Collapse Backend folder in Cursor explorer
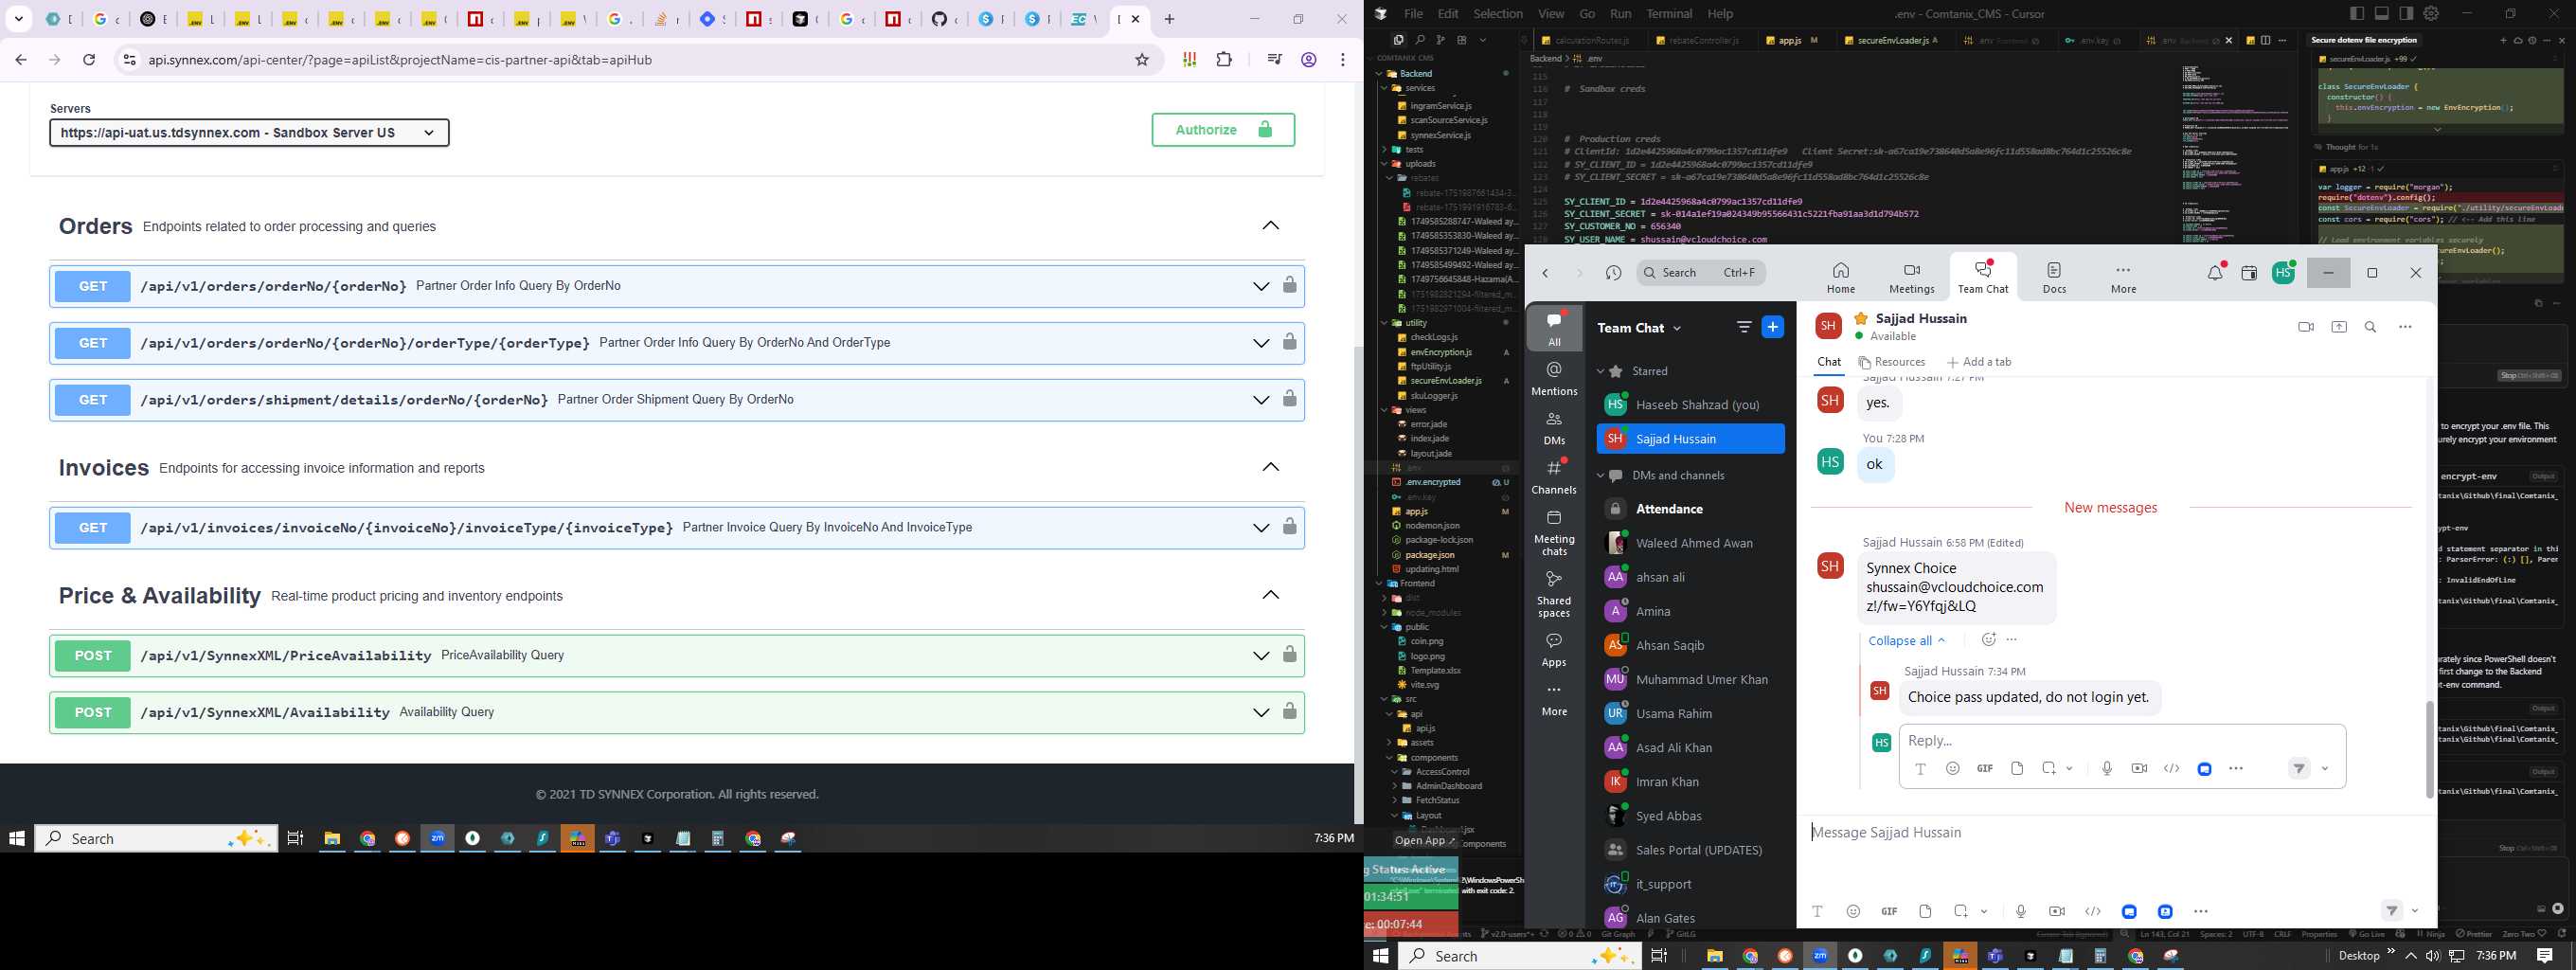 pos(1380,73)
